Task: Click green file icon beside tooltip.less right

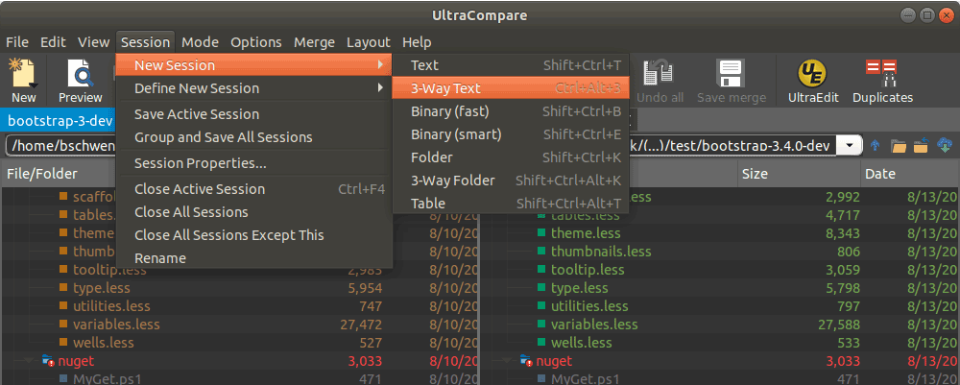Action: 541,270
